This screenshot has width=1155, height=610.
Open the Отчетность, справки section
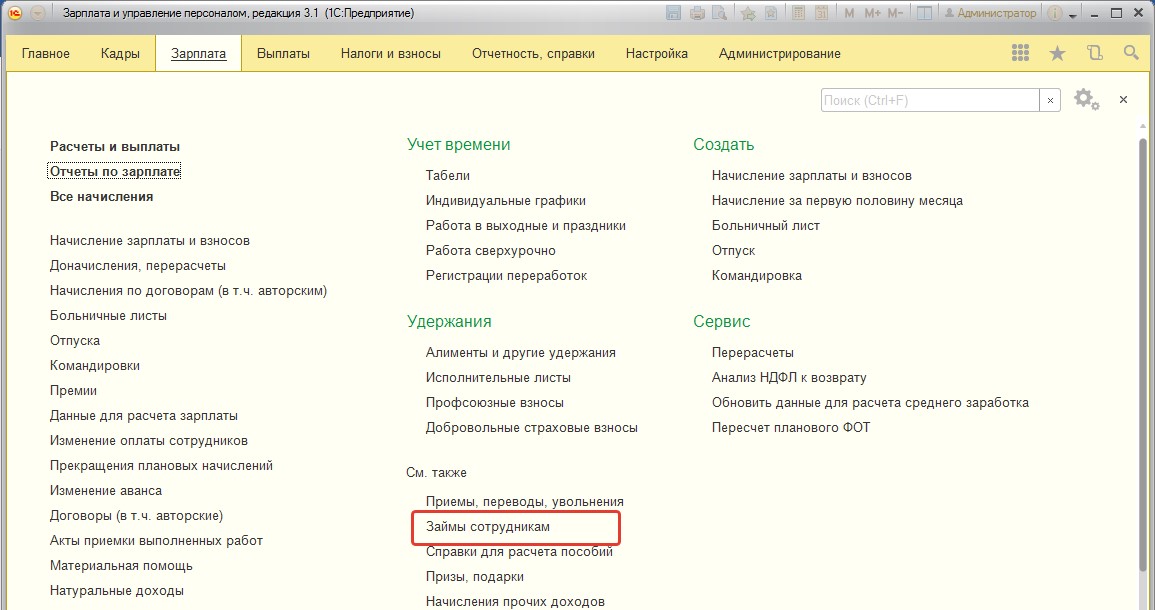[533, 53]
